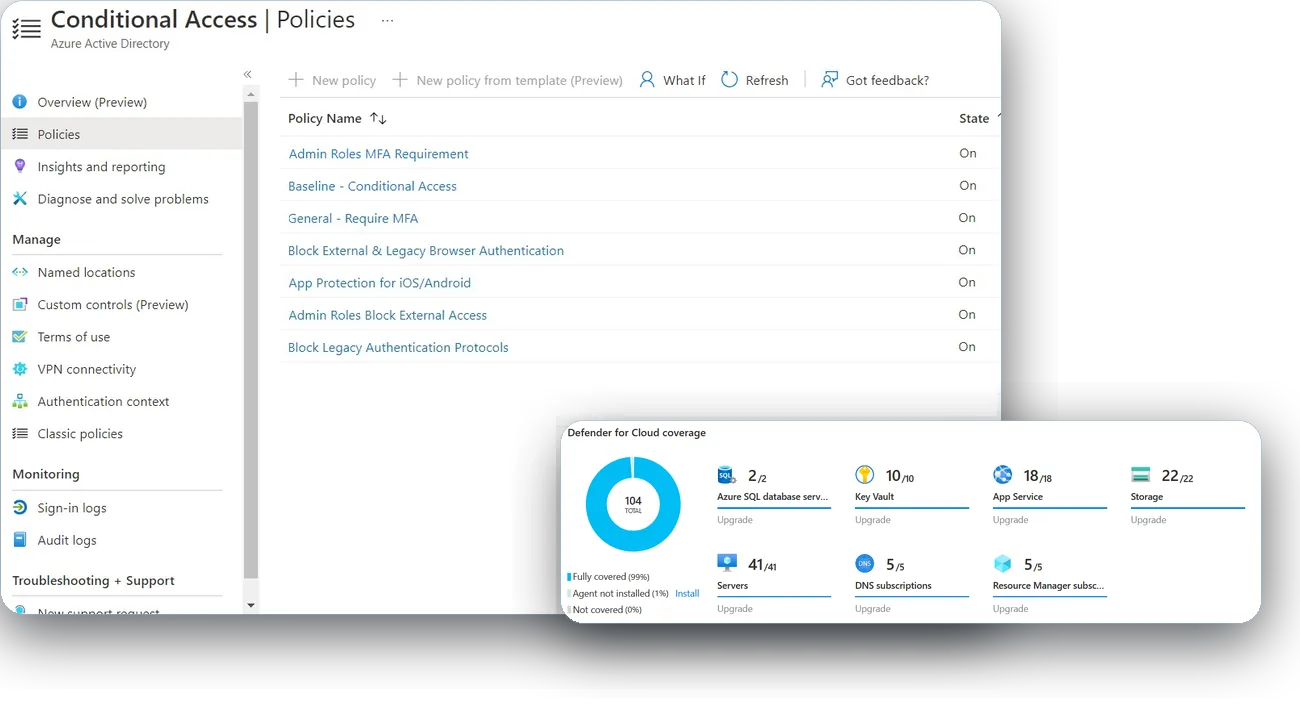1300x718 pixels.
Task: Click the What If person icon
Action: (647, 79)
